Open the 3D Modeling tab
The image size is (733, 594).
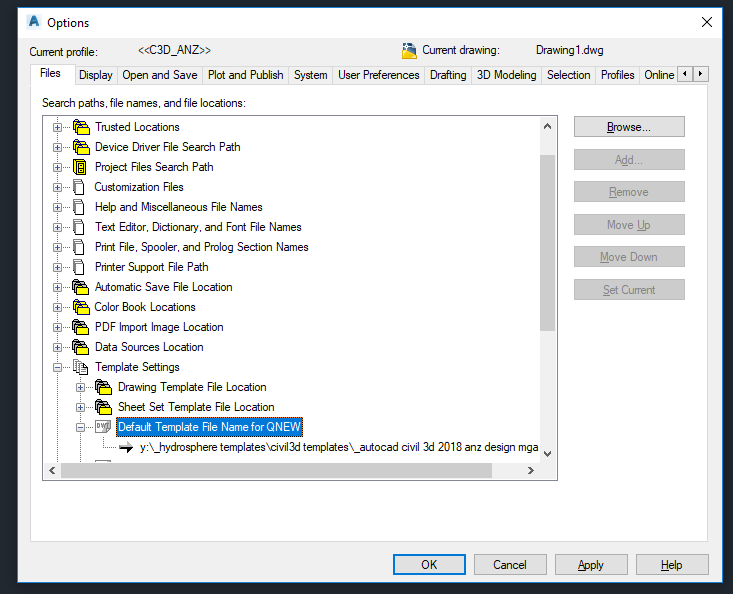pyautogui.click(x=507, y=75)
